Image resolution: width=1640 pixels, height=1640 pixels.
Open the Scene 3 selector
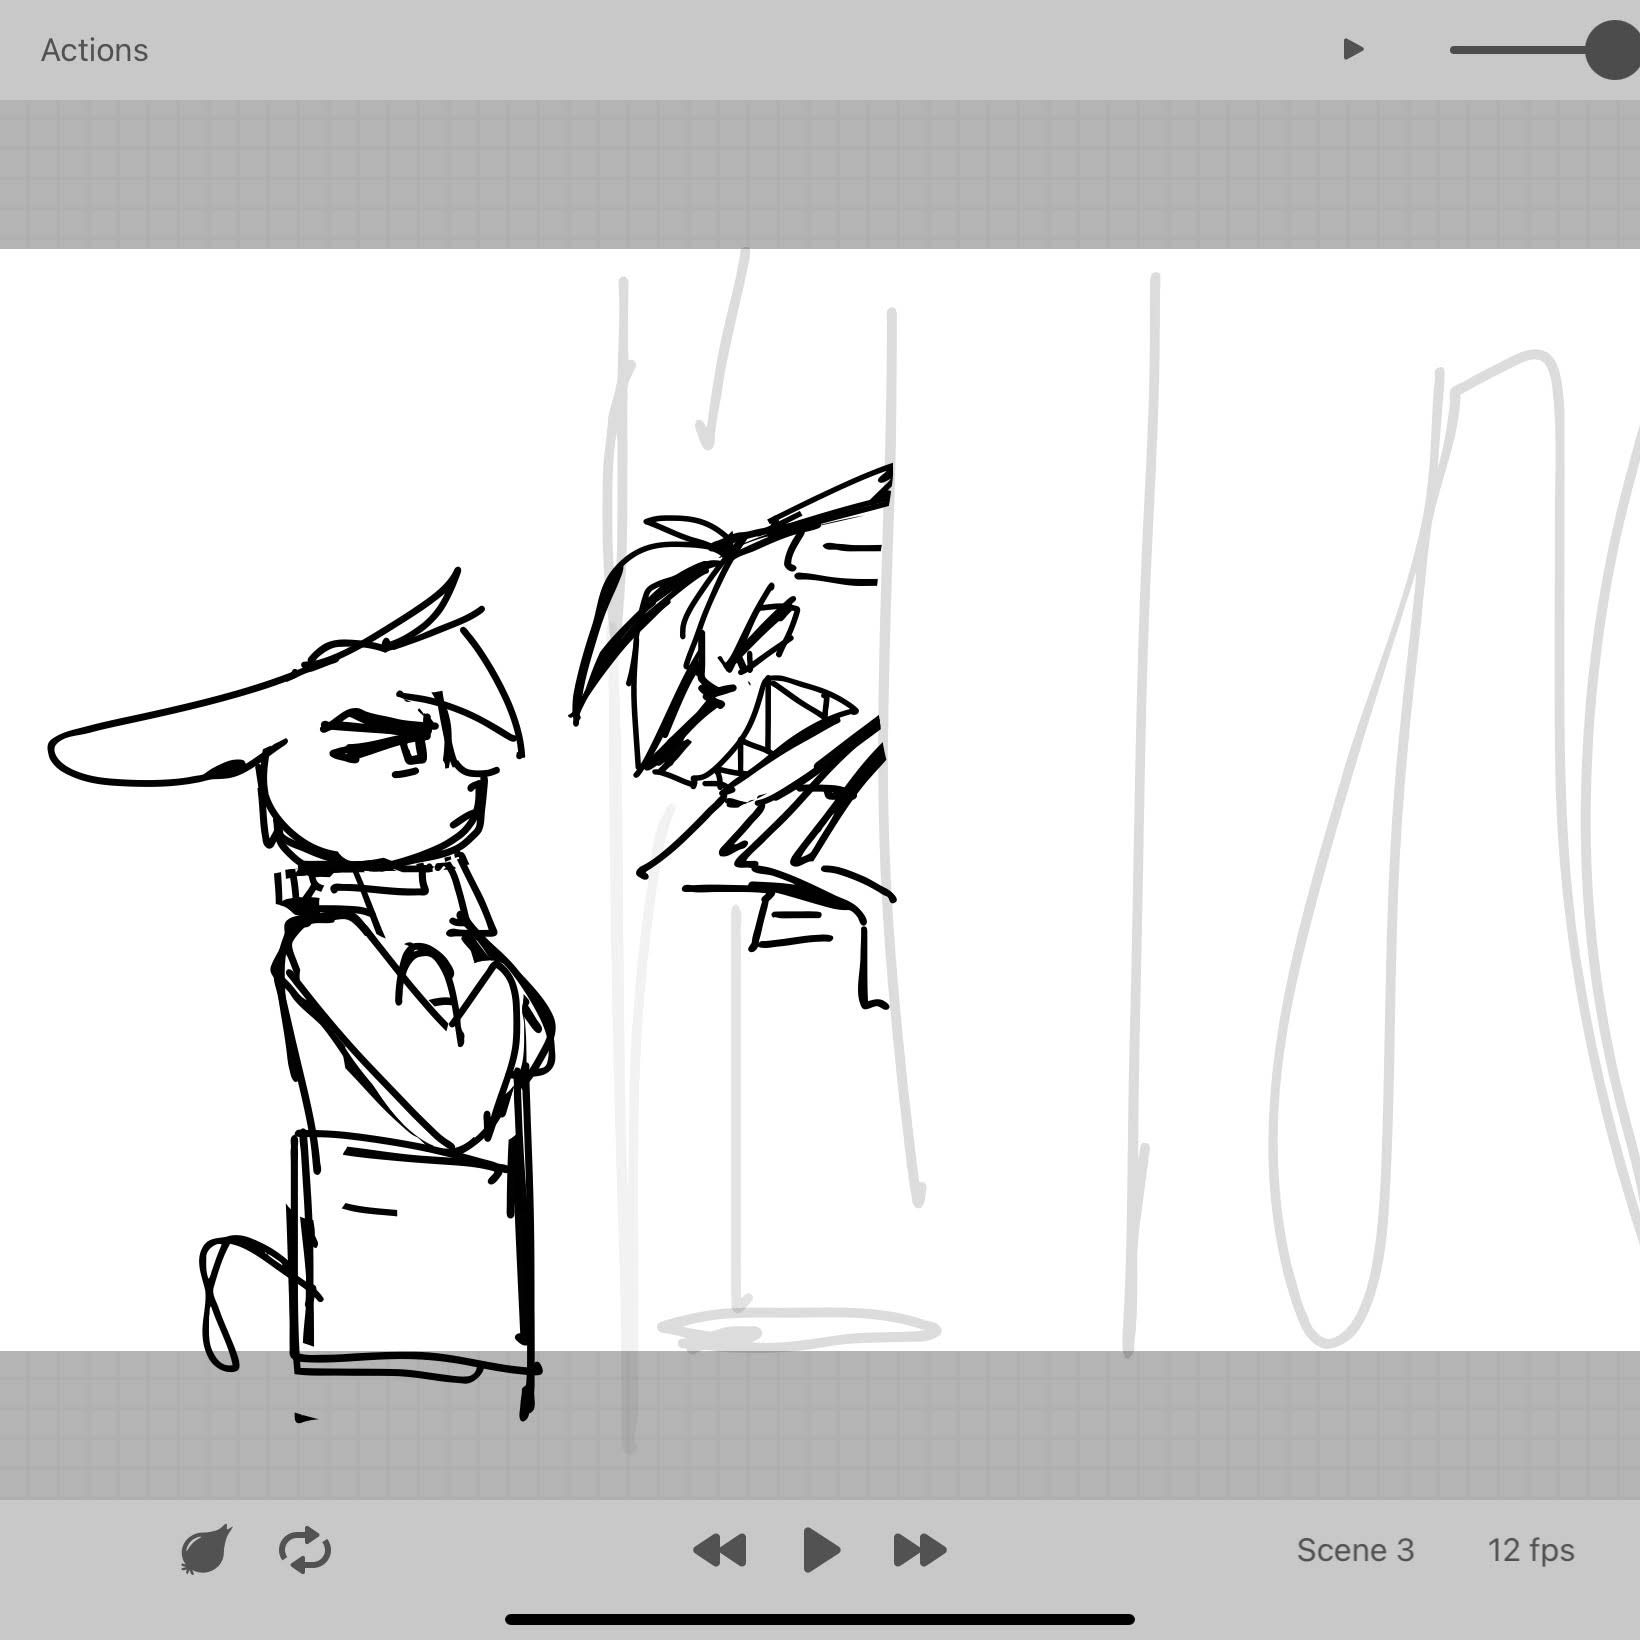[1355, 1550]
